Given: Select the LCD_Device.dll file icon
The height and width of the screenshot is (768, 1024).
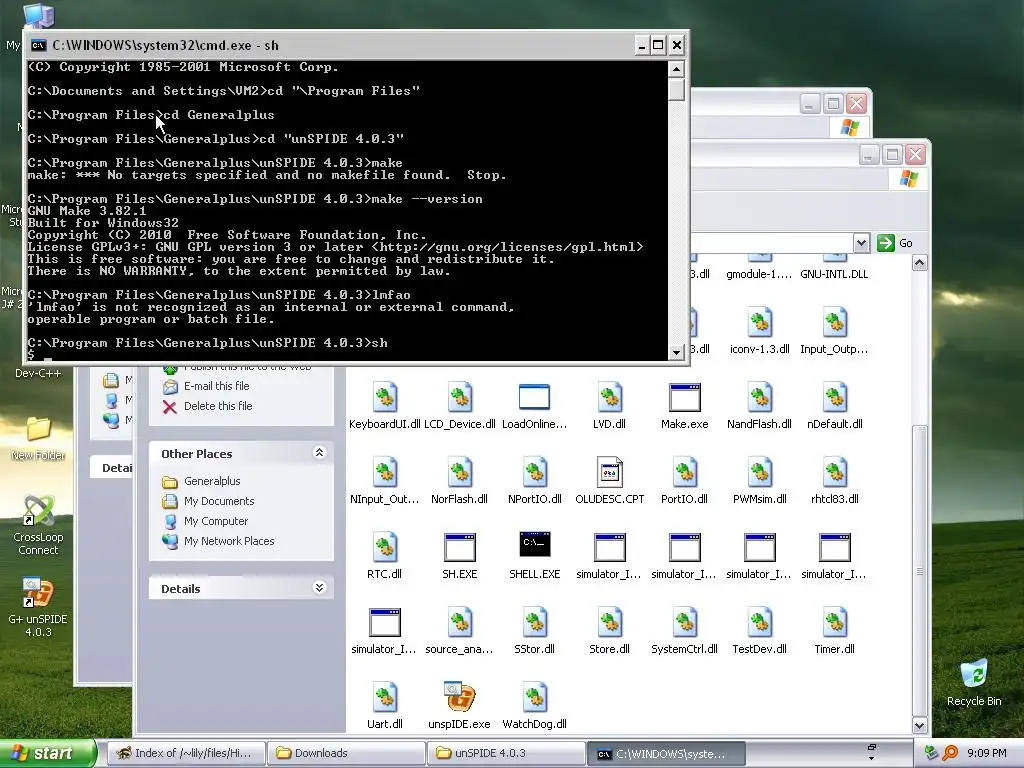Looking at the screenshot, I should 460,397.
